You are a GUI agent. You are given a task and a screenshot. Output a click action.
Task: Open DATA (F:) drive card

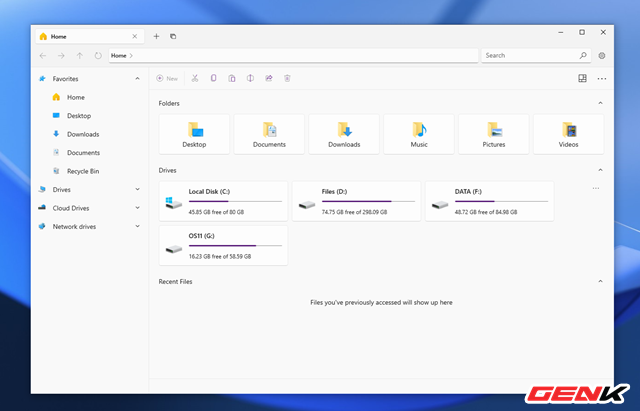tap(489, 201)
